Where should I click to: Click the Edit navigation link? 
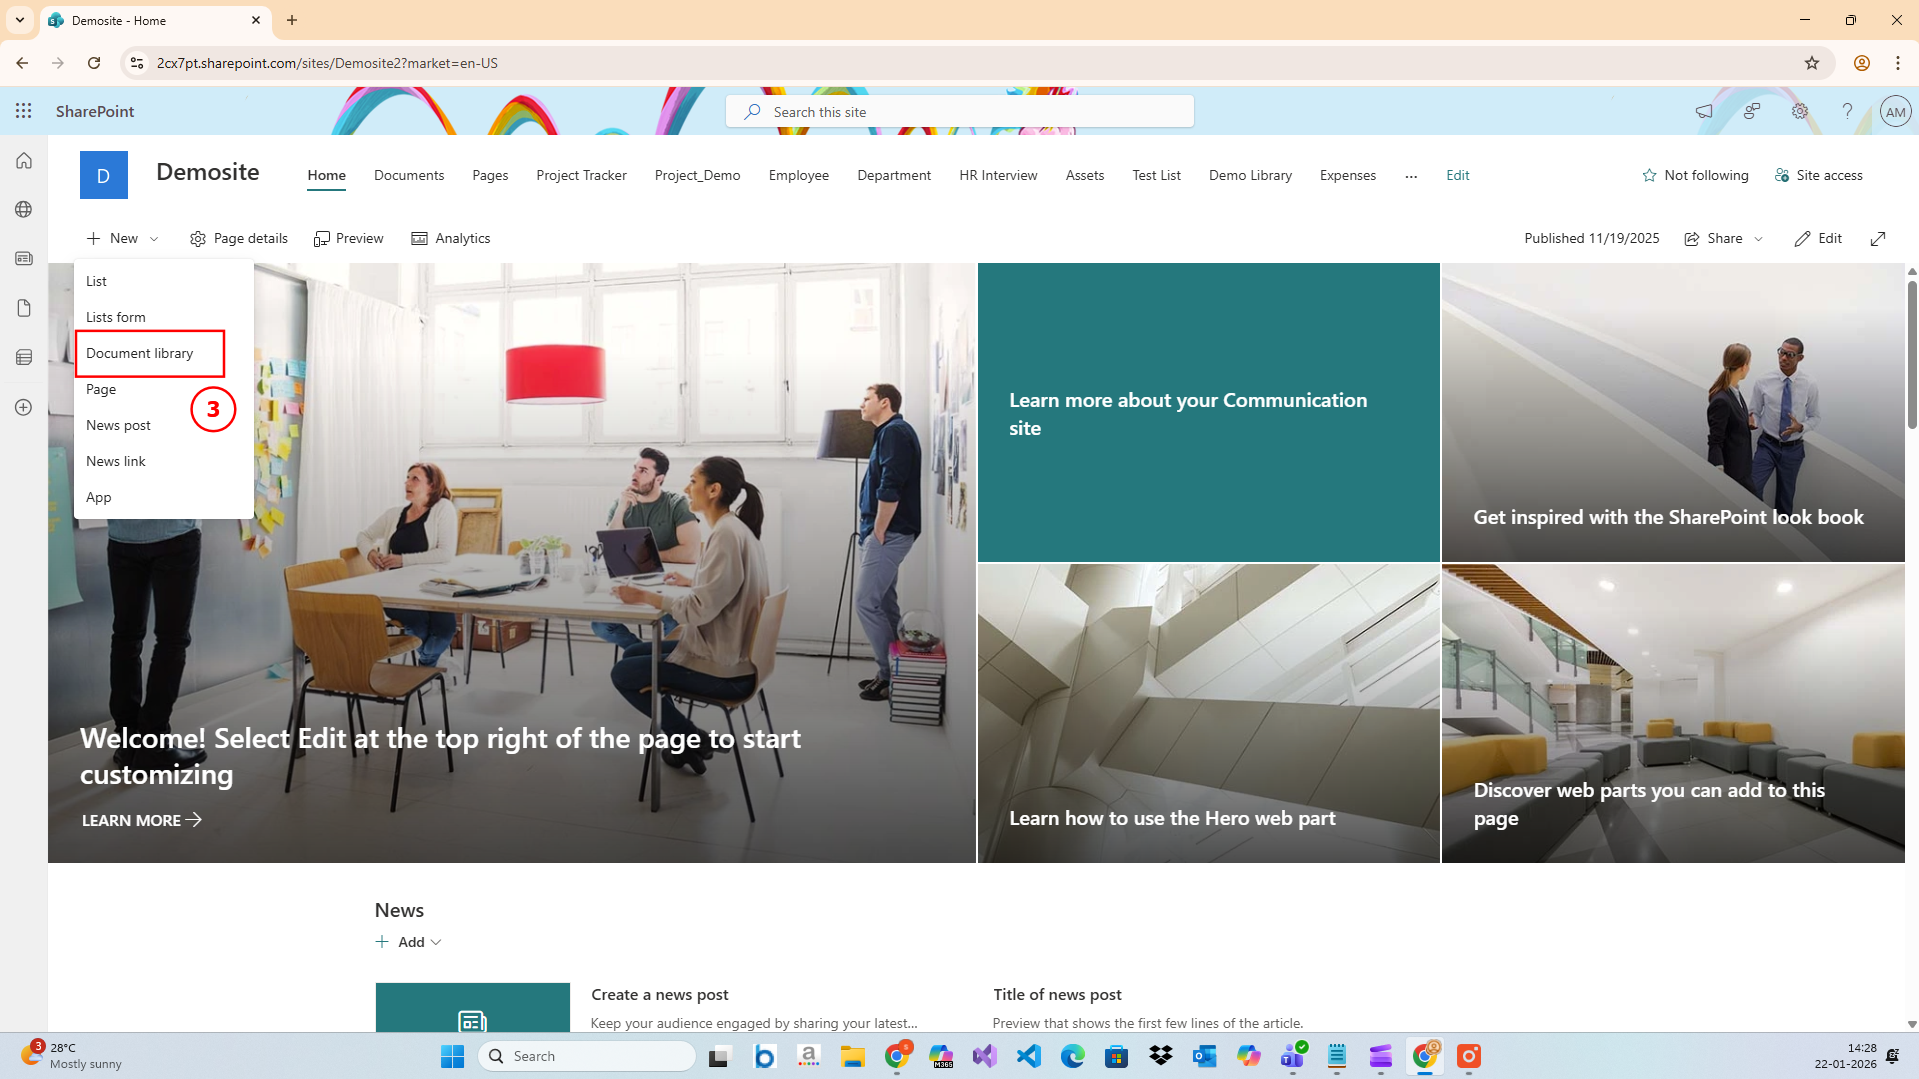pos(1458,176)
